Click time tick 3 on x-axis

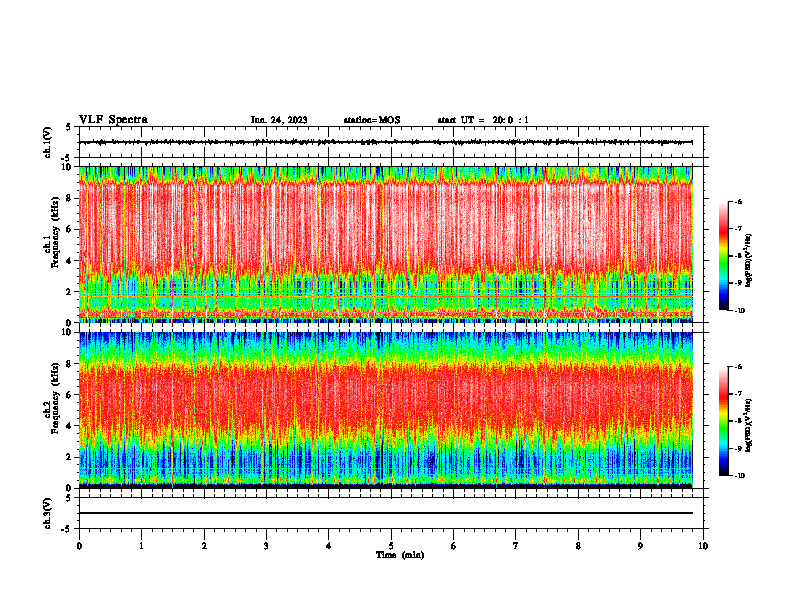(x=266, y=546)
